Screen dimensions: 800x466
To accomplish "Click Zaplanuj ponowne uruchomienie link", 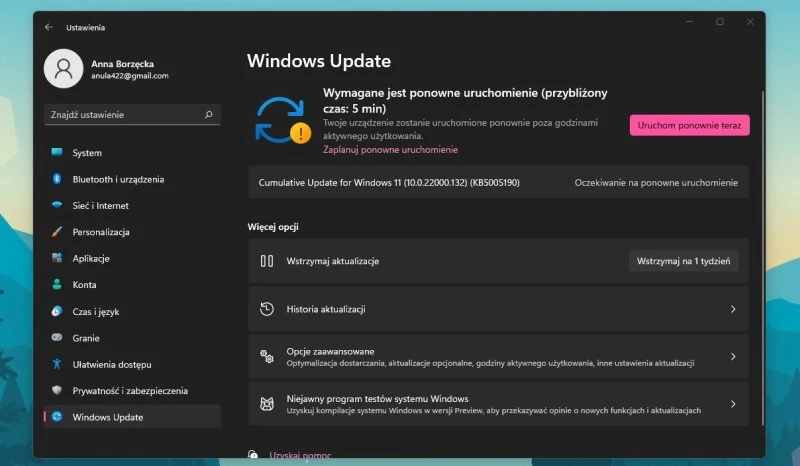I will click(390, 150).
